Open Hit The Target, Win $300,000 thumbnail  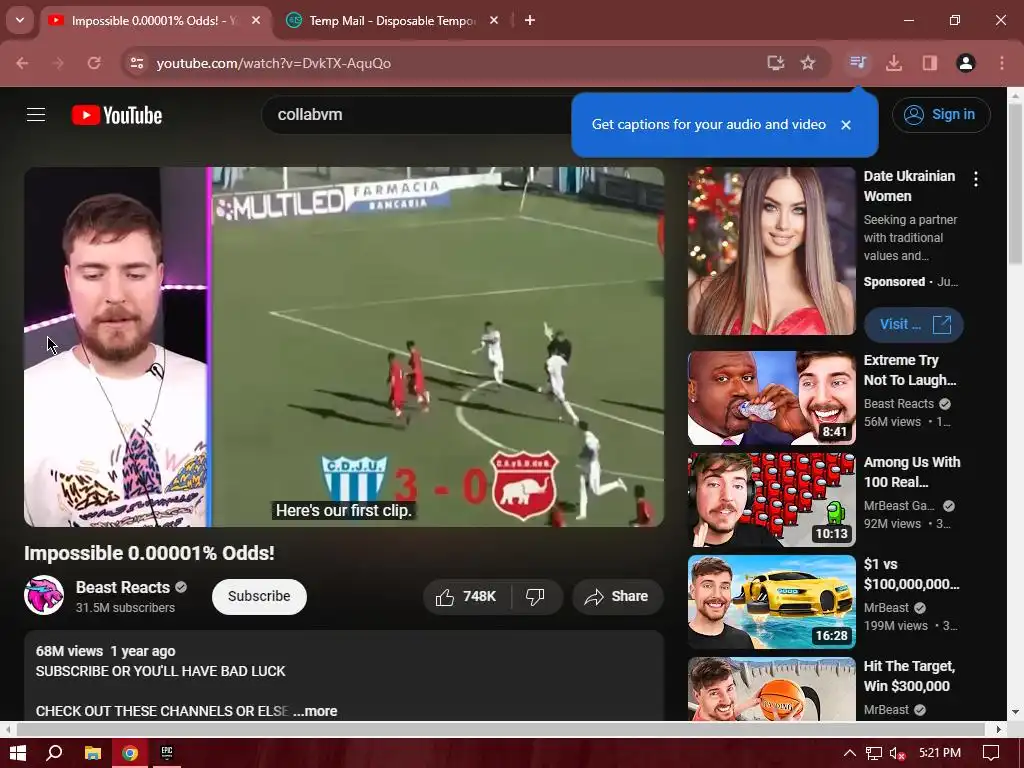(x=771, y=689)
